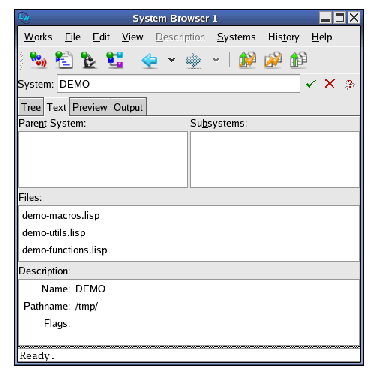Click the compile and load system icon
Viewport: 379px width, 377px height.
click(x=247, y=60)
